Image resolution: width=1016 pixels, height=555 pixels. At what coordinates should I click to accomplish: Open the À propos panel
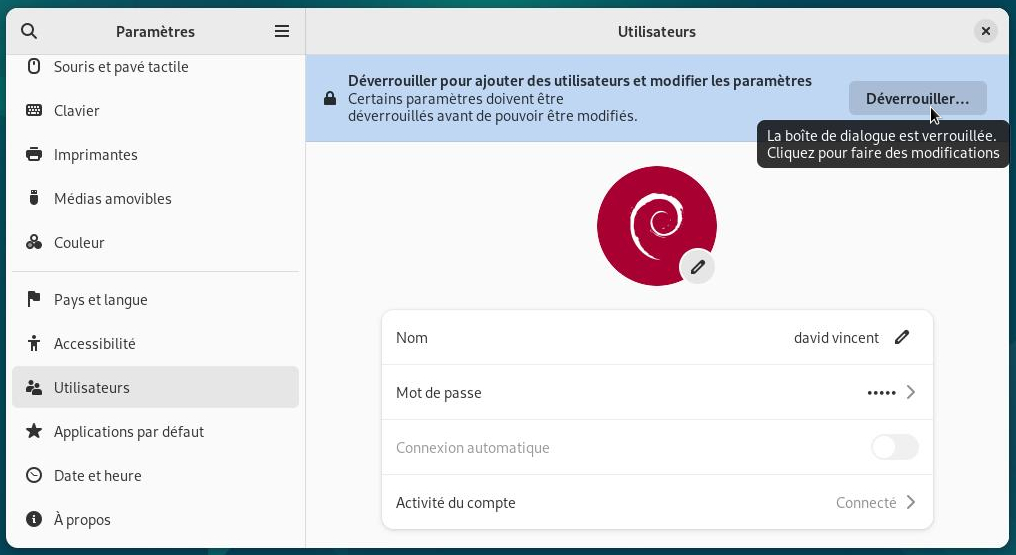point(156,519)
